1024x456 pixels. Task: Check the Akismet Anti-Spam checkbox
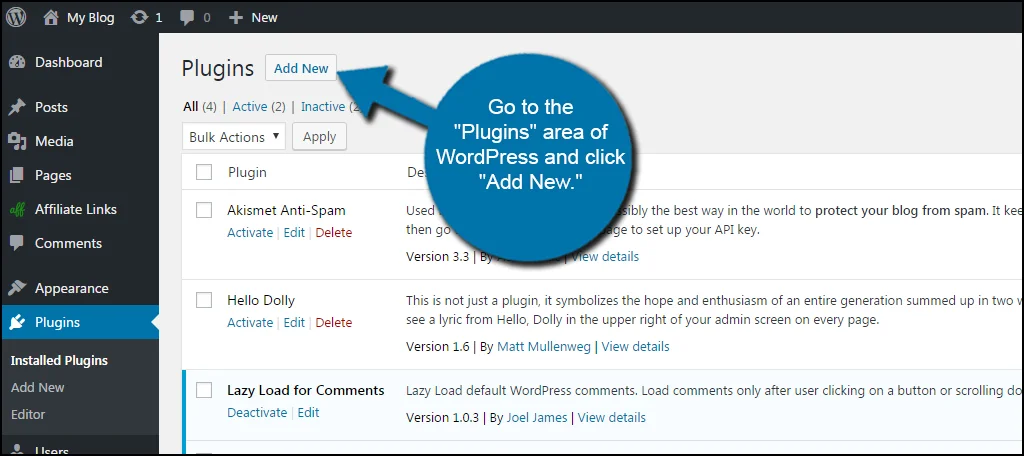[x=204, y=210]
